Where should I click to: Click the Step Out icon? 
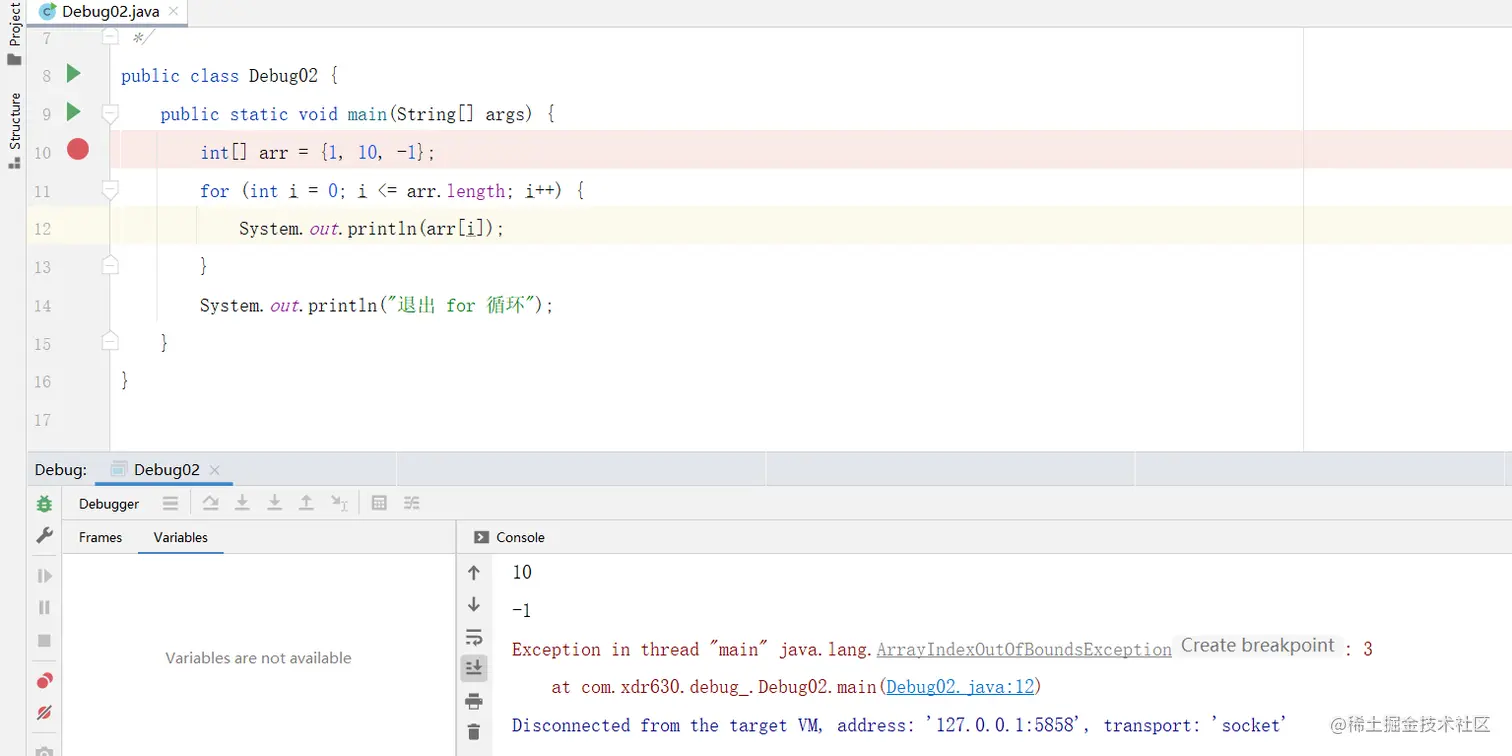click(x=307, y=503)
